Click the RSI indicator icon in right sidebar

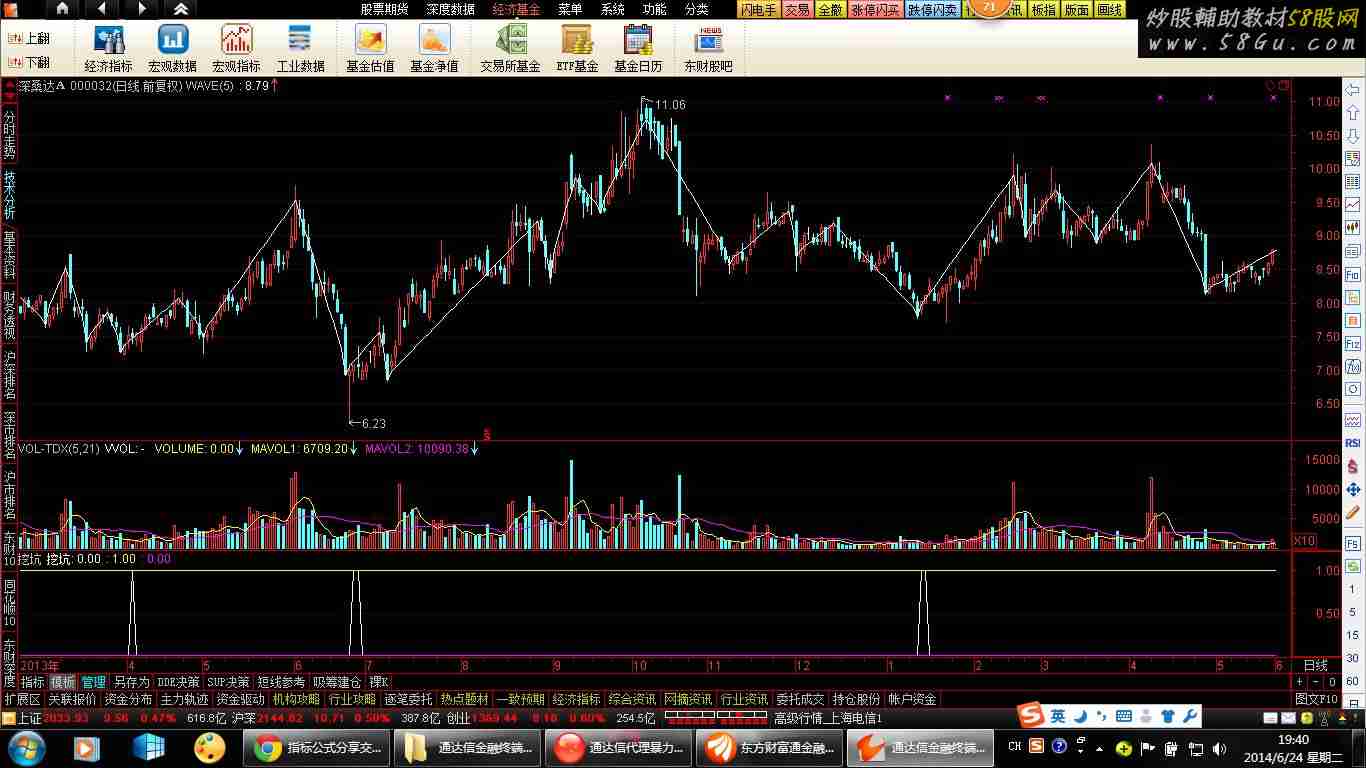(1352, 442)
